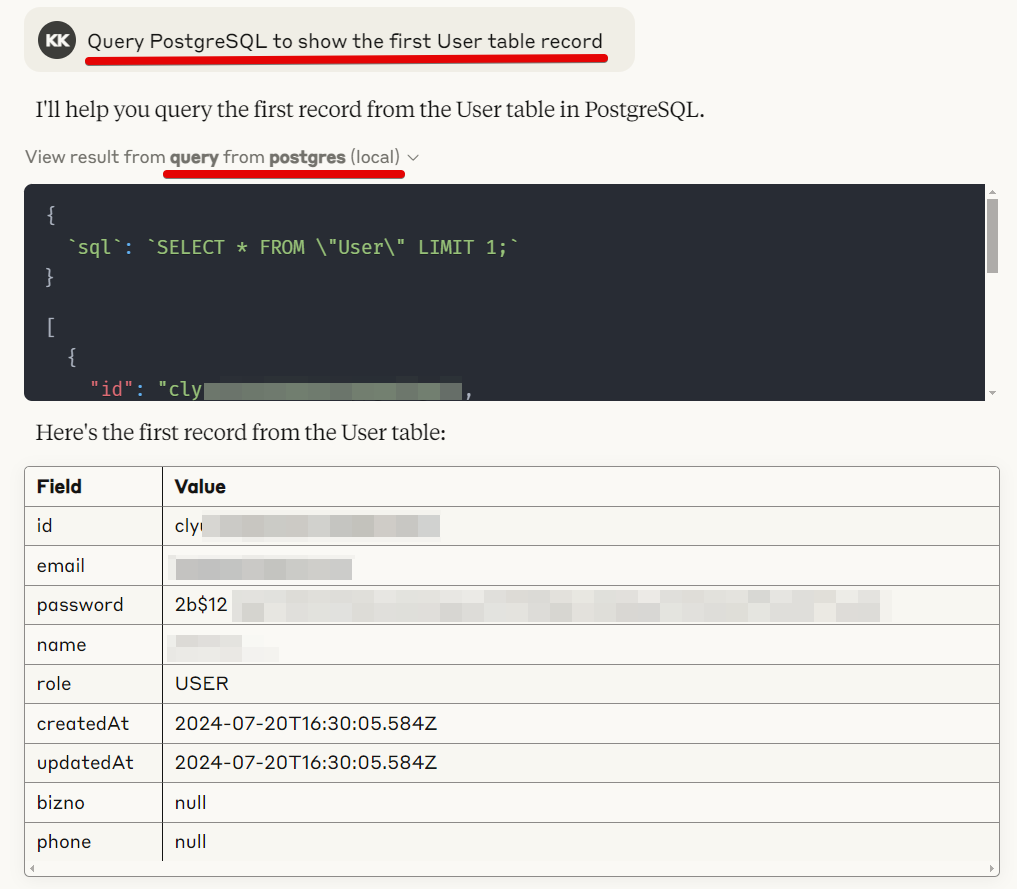Click table horizontal scroll left arrow

tap(32, 868)
